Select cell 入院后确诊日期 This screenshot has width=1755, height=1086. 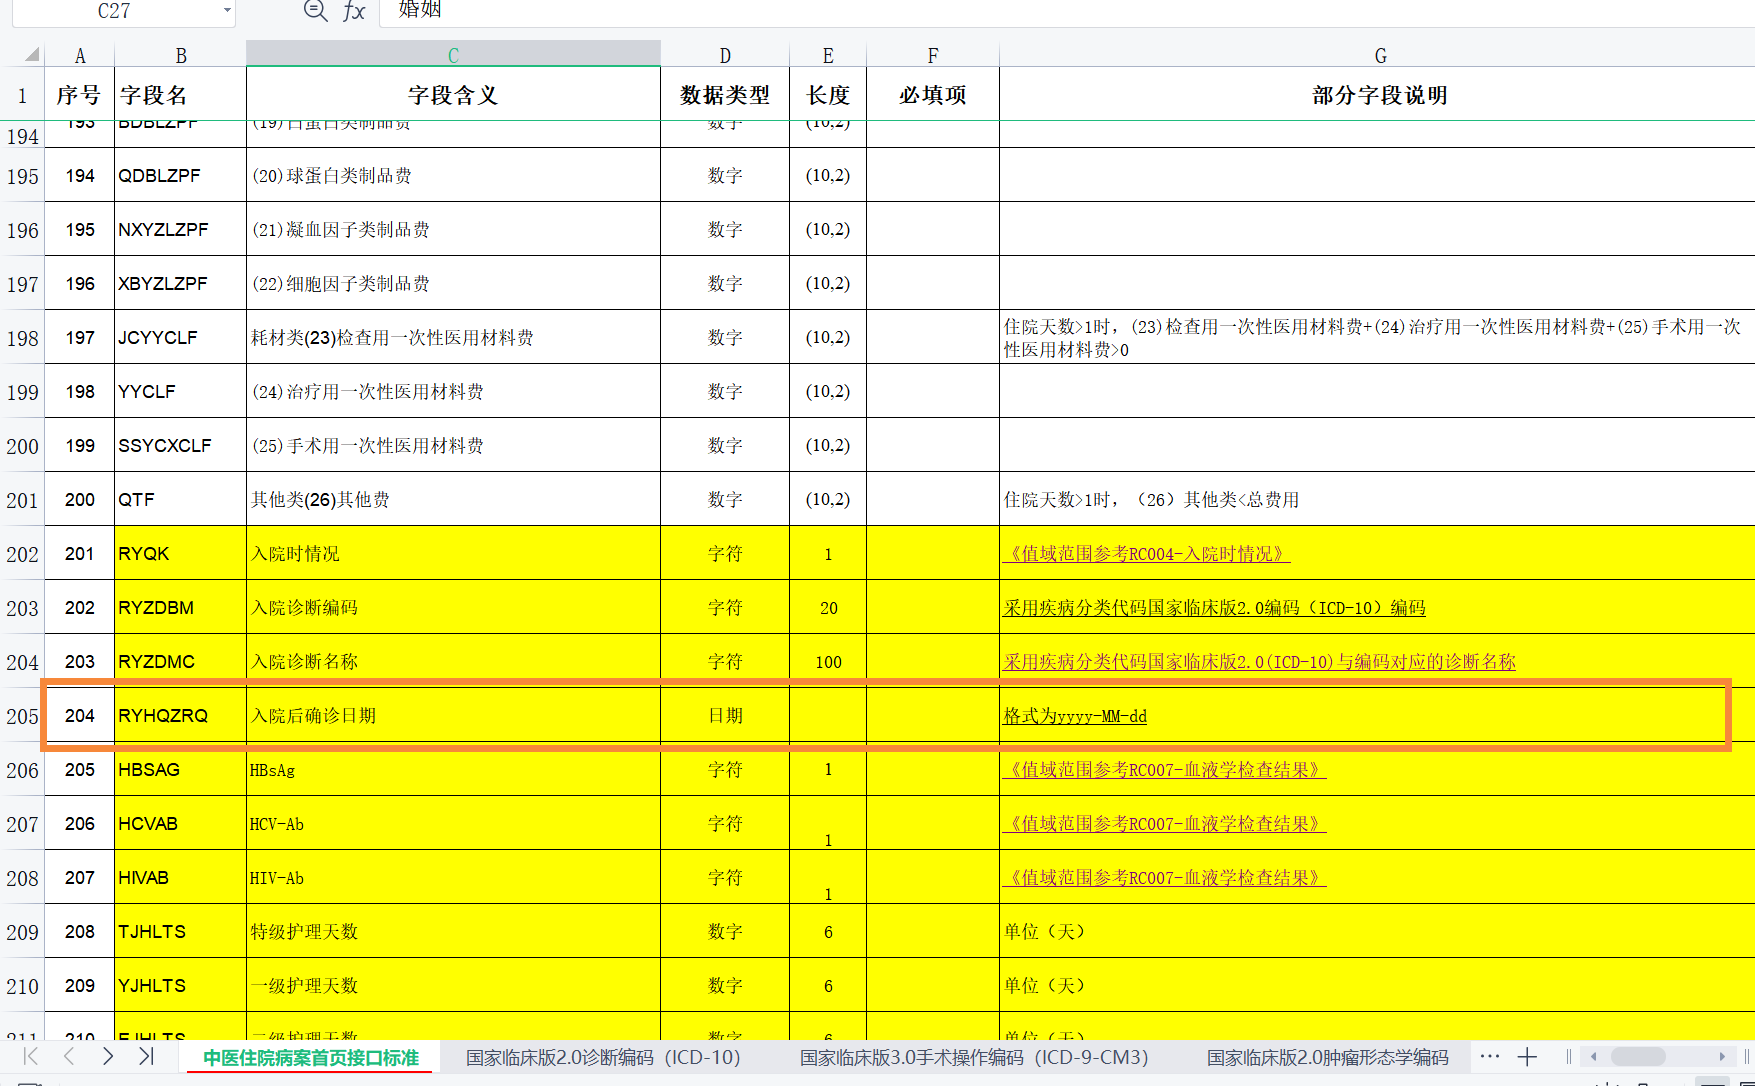coord(453,716)
